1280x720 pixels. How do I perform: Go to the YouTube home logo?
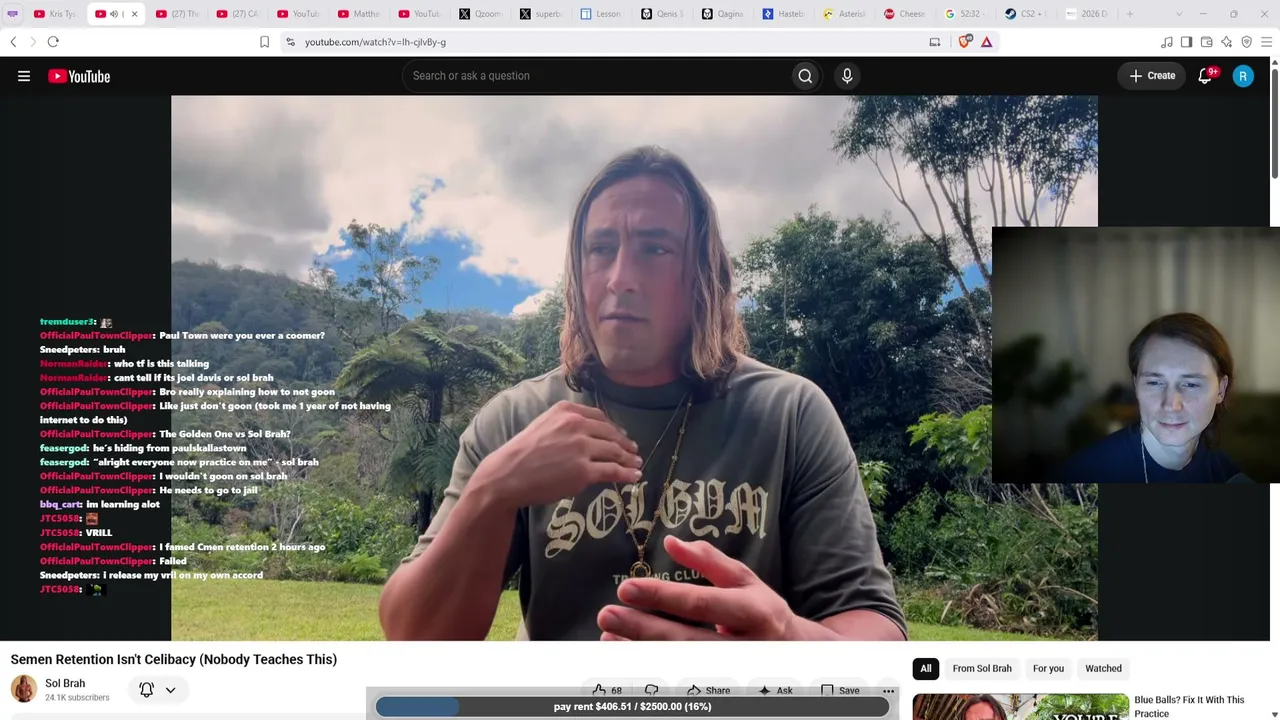pos(79,76)
